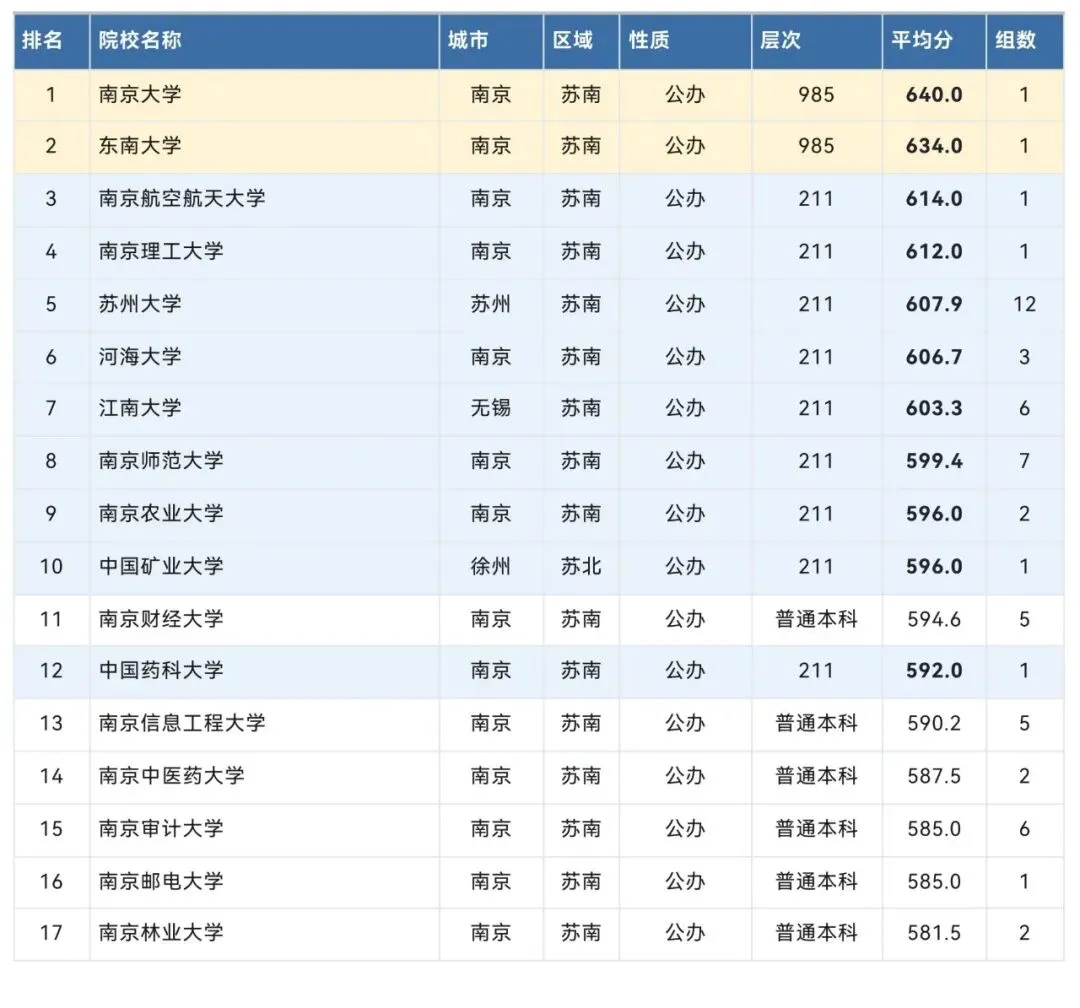
Task: Select 南京理工大学 in the list
Action: click(161, 251)
